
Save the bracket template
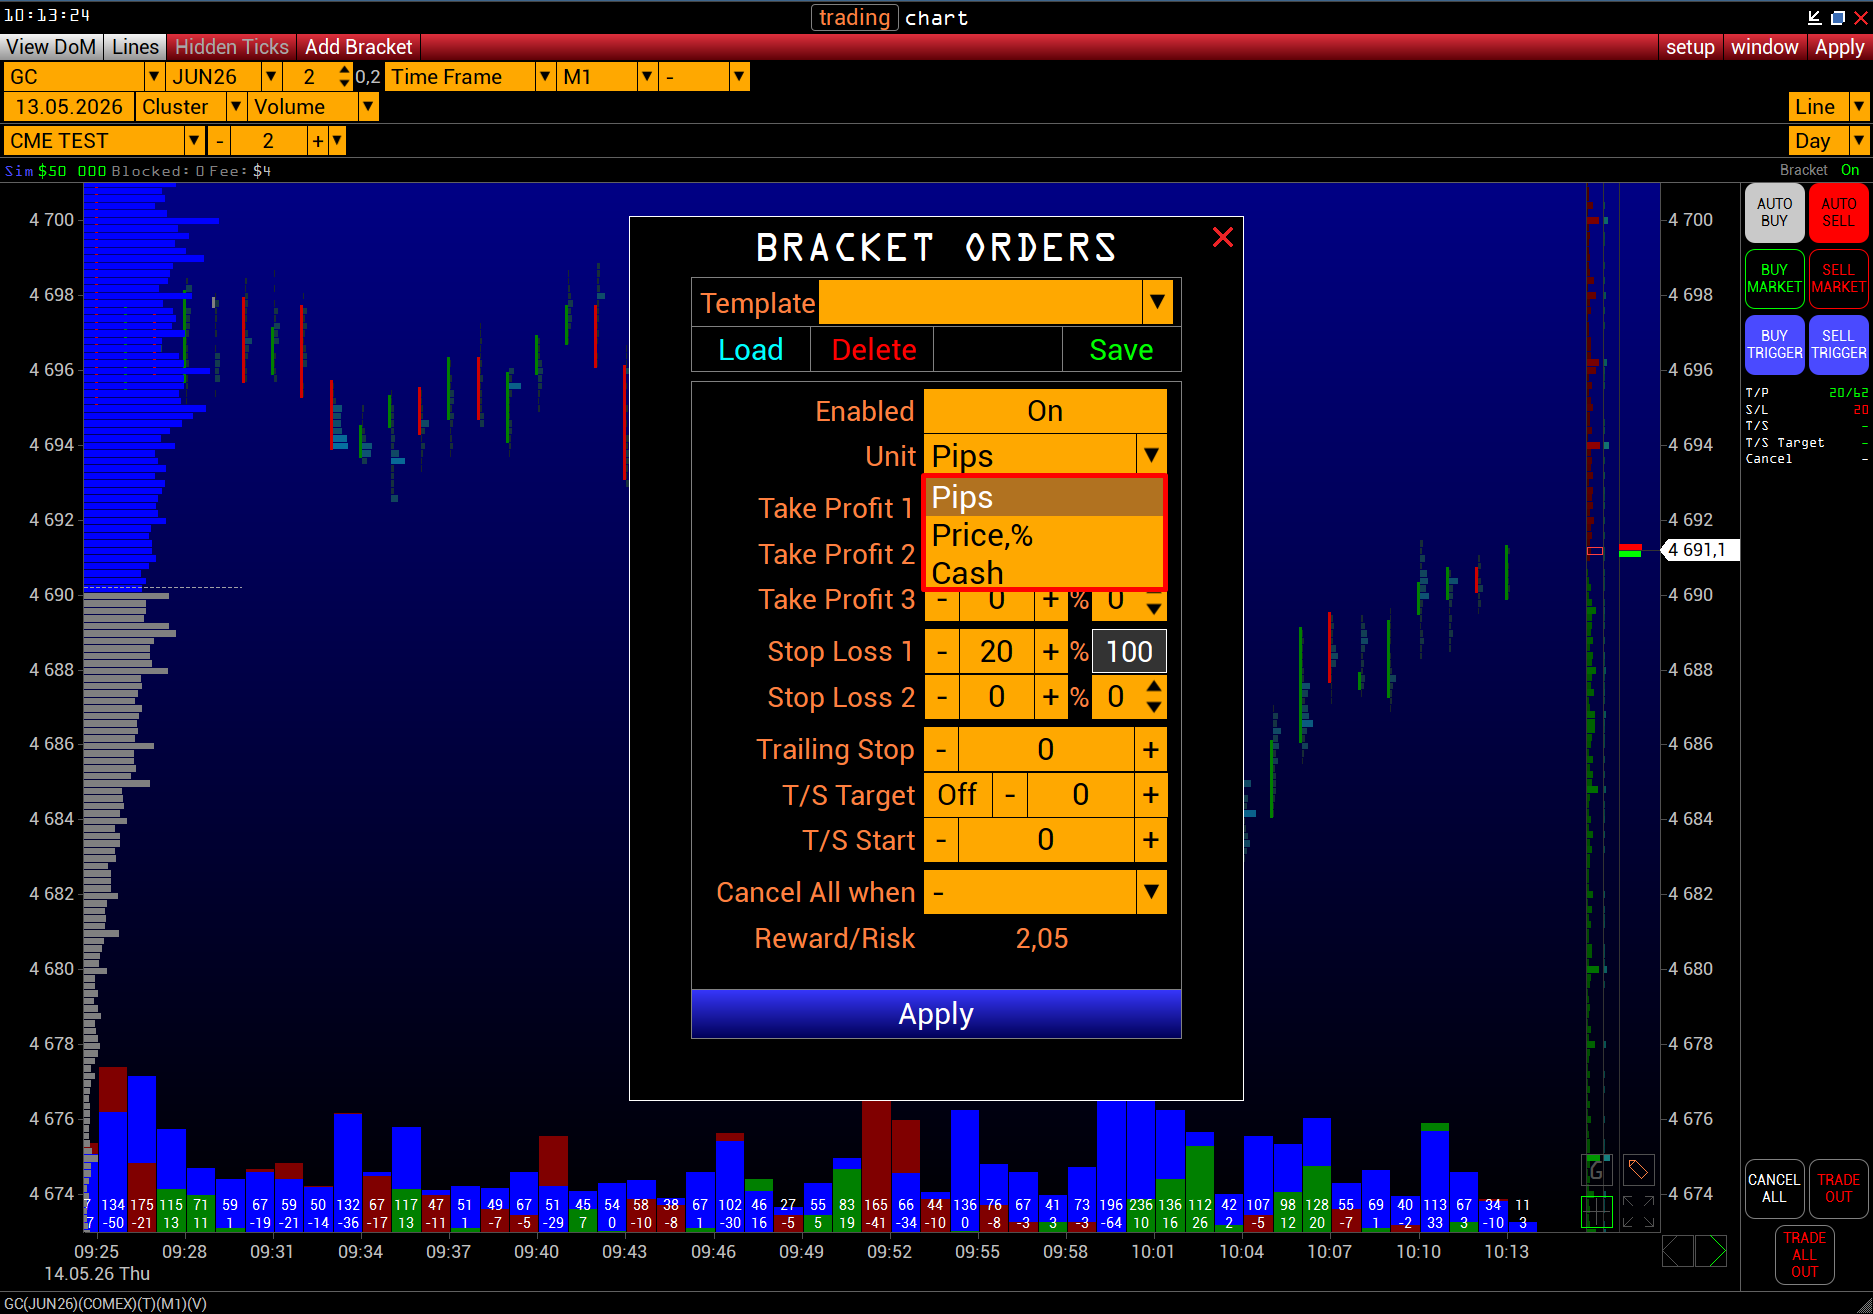tap(1121, 350)
